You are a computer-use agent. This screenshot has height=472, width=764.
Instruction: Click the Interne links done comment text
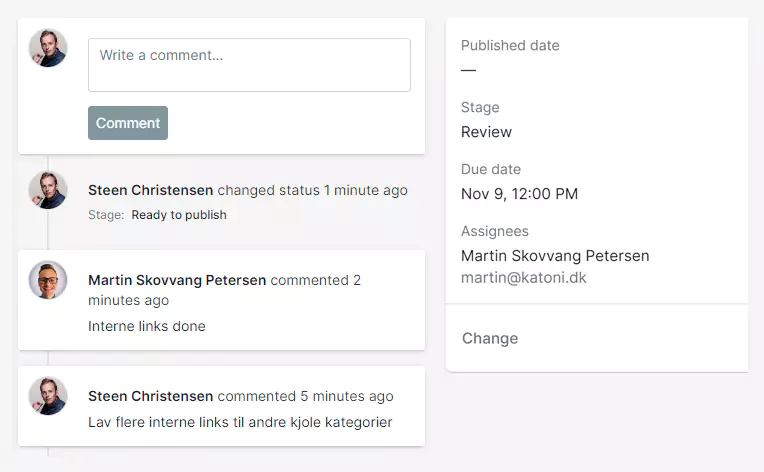point(147,326)
